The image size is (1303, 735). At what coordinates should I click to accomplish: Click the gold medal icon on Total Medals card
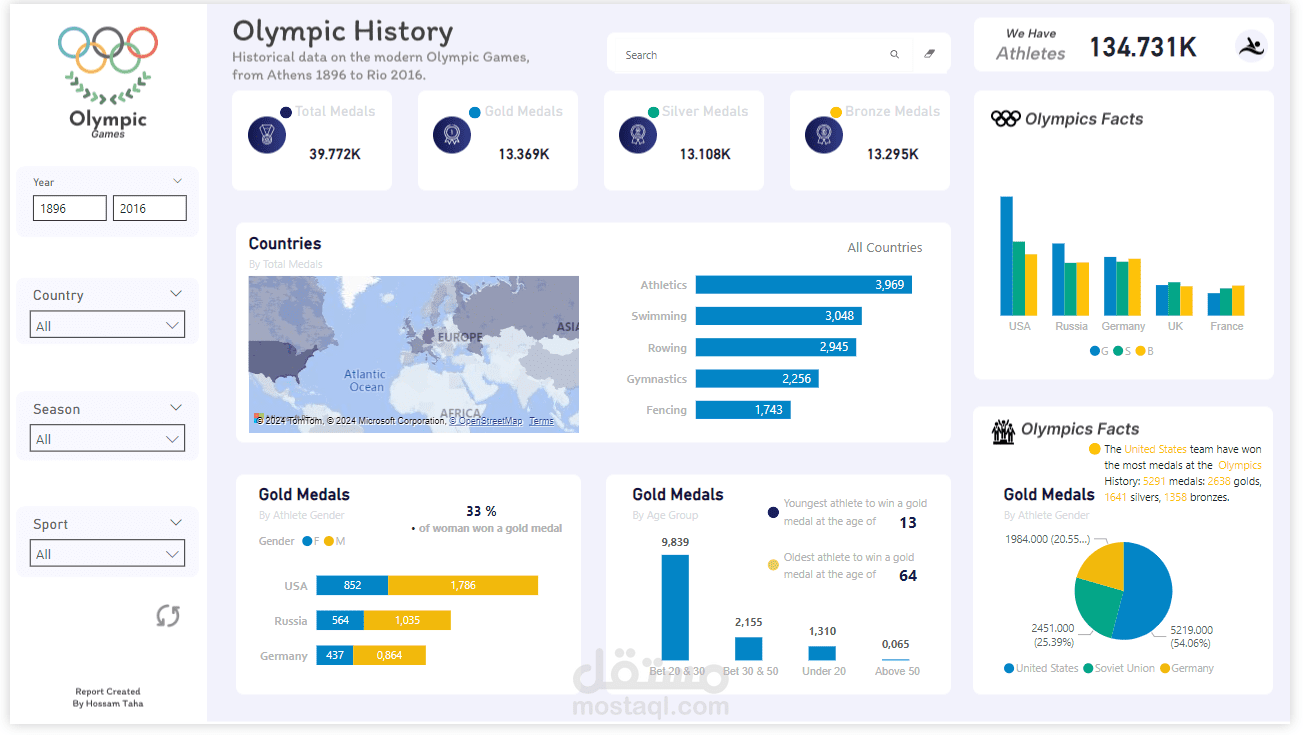[266, 133]
